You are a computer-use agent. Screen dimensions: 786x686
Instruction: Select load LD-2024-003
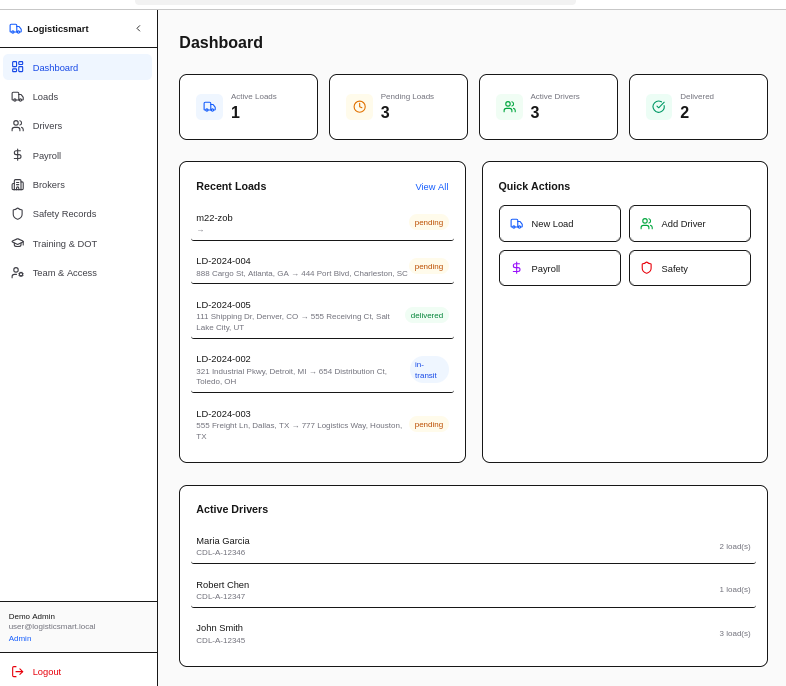click(322, 424)
